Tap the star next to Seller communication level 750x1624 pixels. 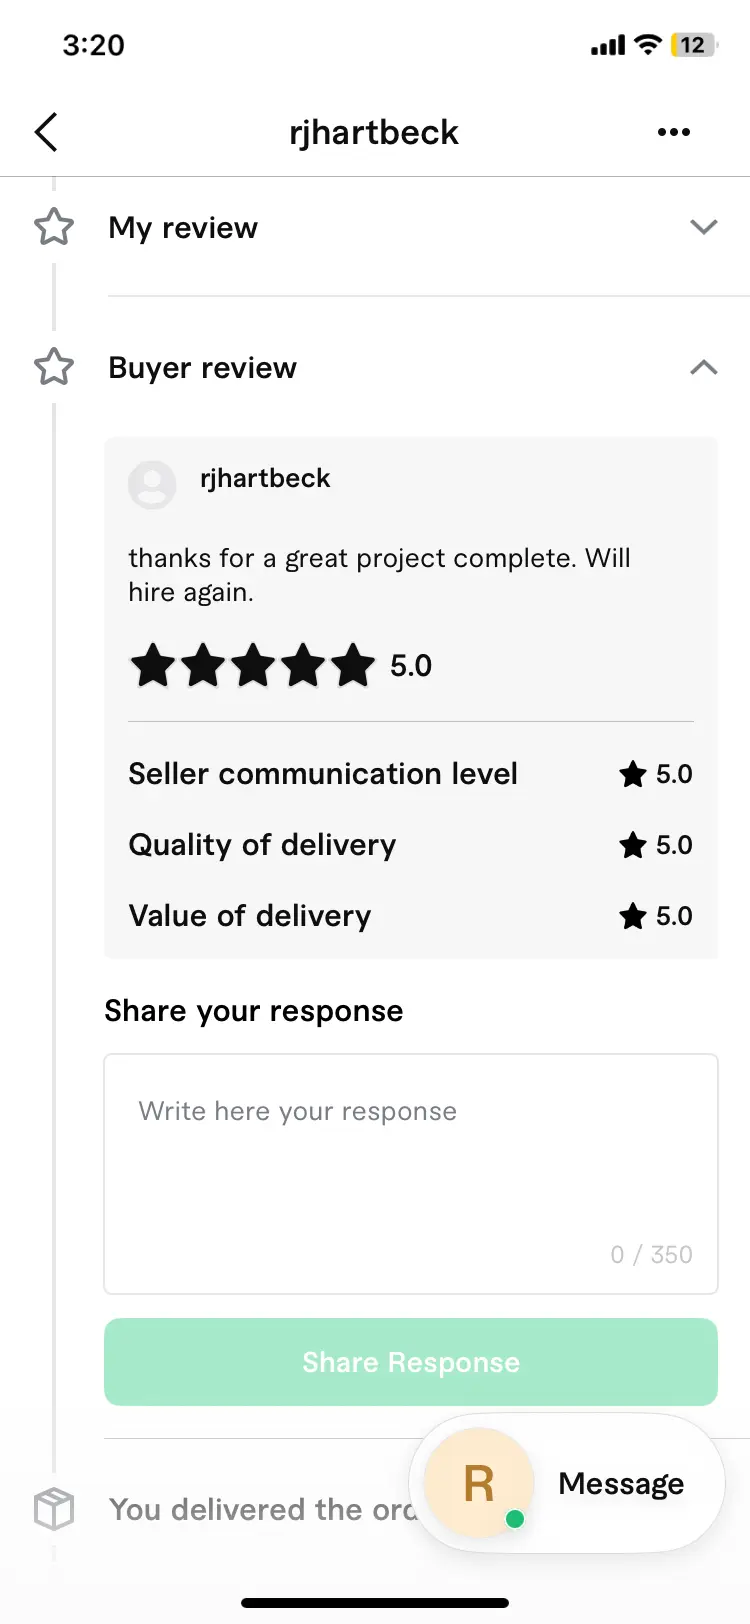[x=633, y=774]
